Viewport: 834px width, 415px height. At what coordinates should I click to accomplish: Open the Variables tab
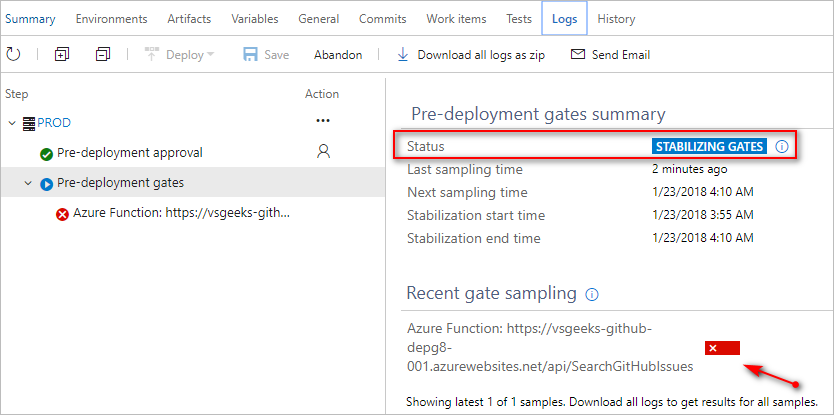tap(255, 19)
